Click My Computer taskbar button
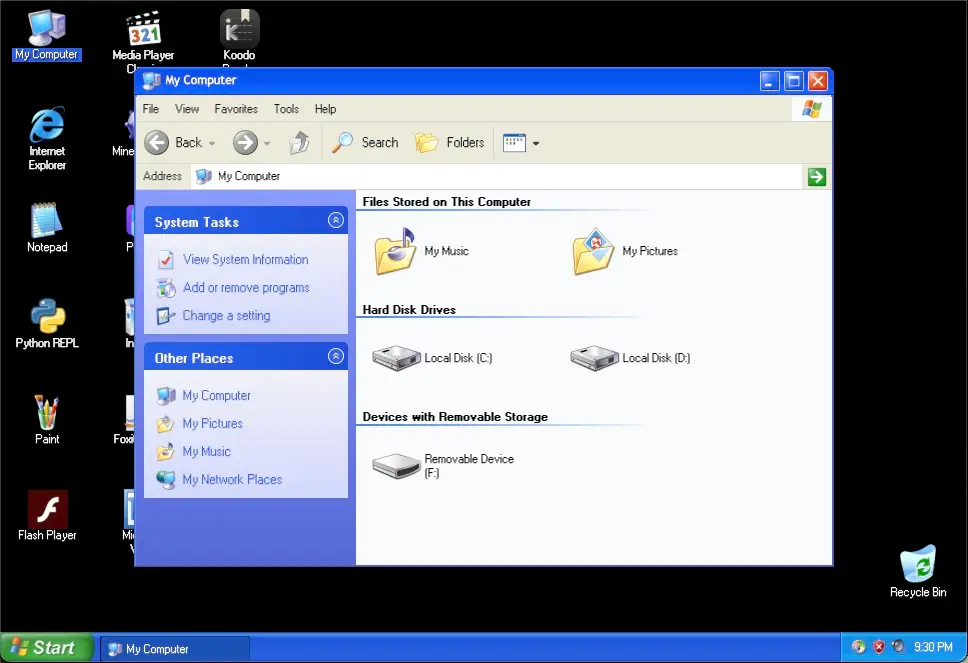The width and height of the screenshot is (968, 663). click(x=175, y=649)
